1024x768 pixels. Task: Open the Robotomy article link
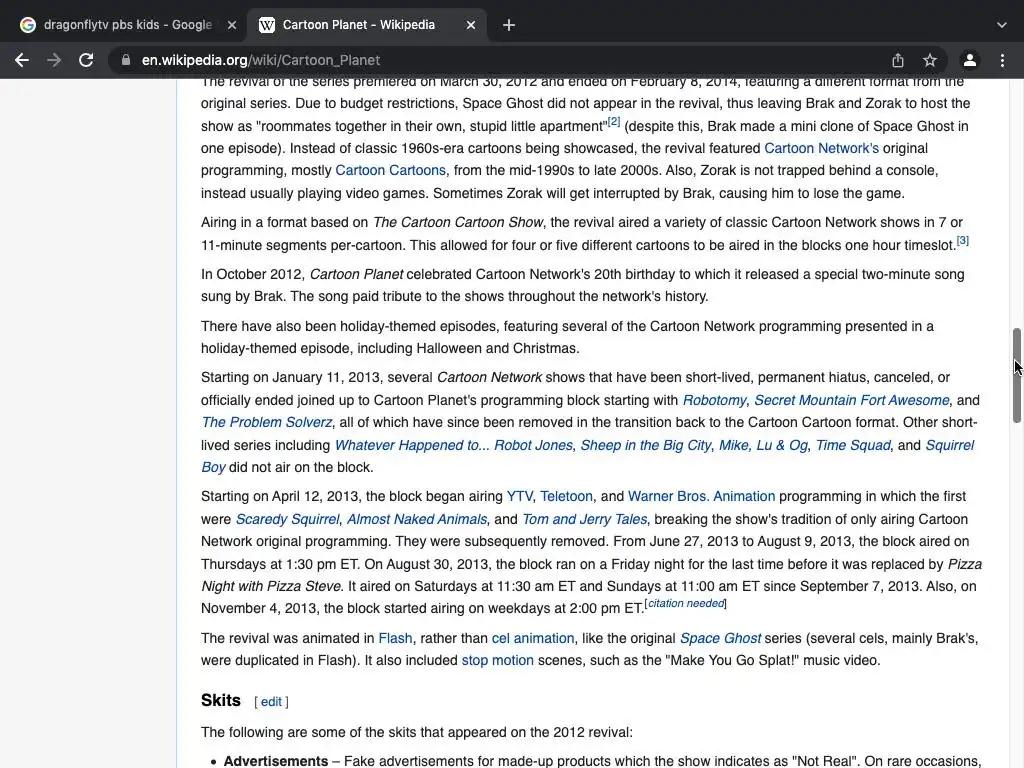pyautogui.click(x=714, y=400)
